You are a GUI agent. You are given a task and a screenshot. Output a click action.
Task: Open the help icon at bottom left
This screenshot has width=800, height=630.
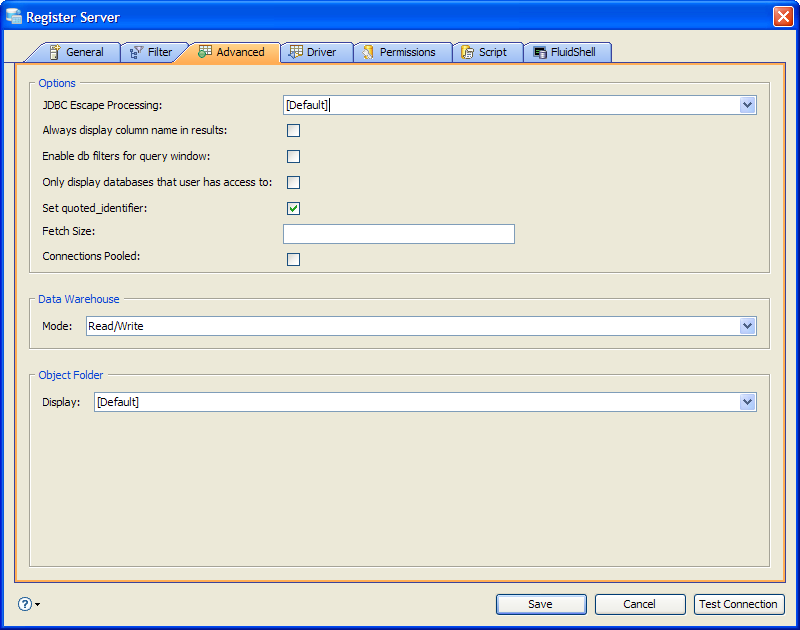[x=25, y=604]
